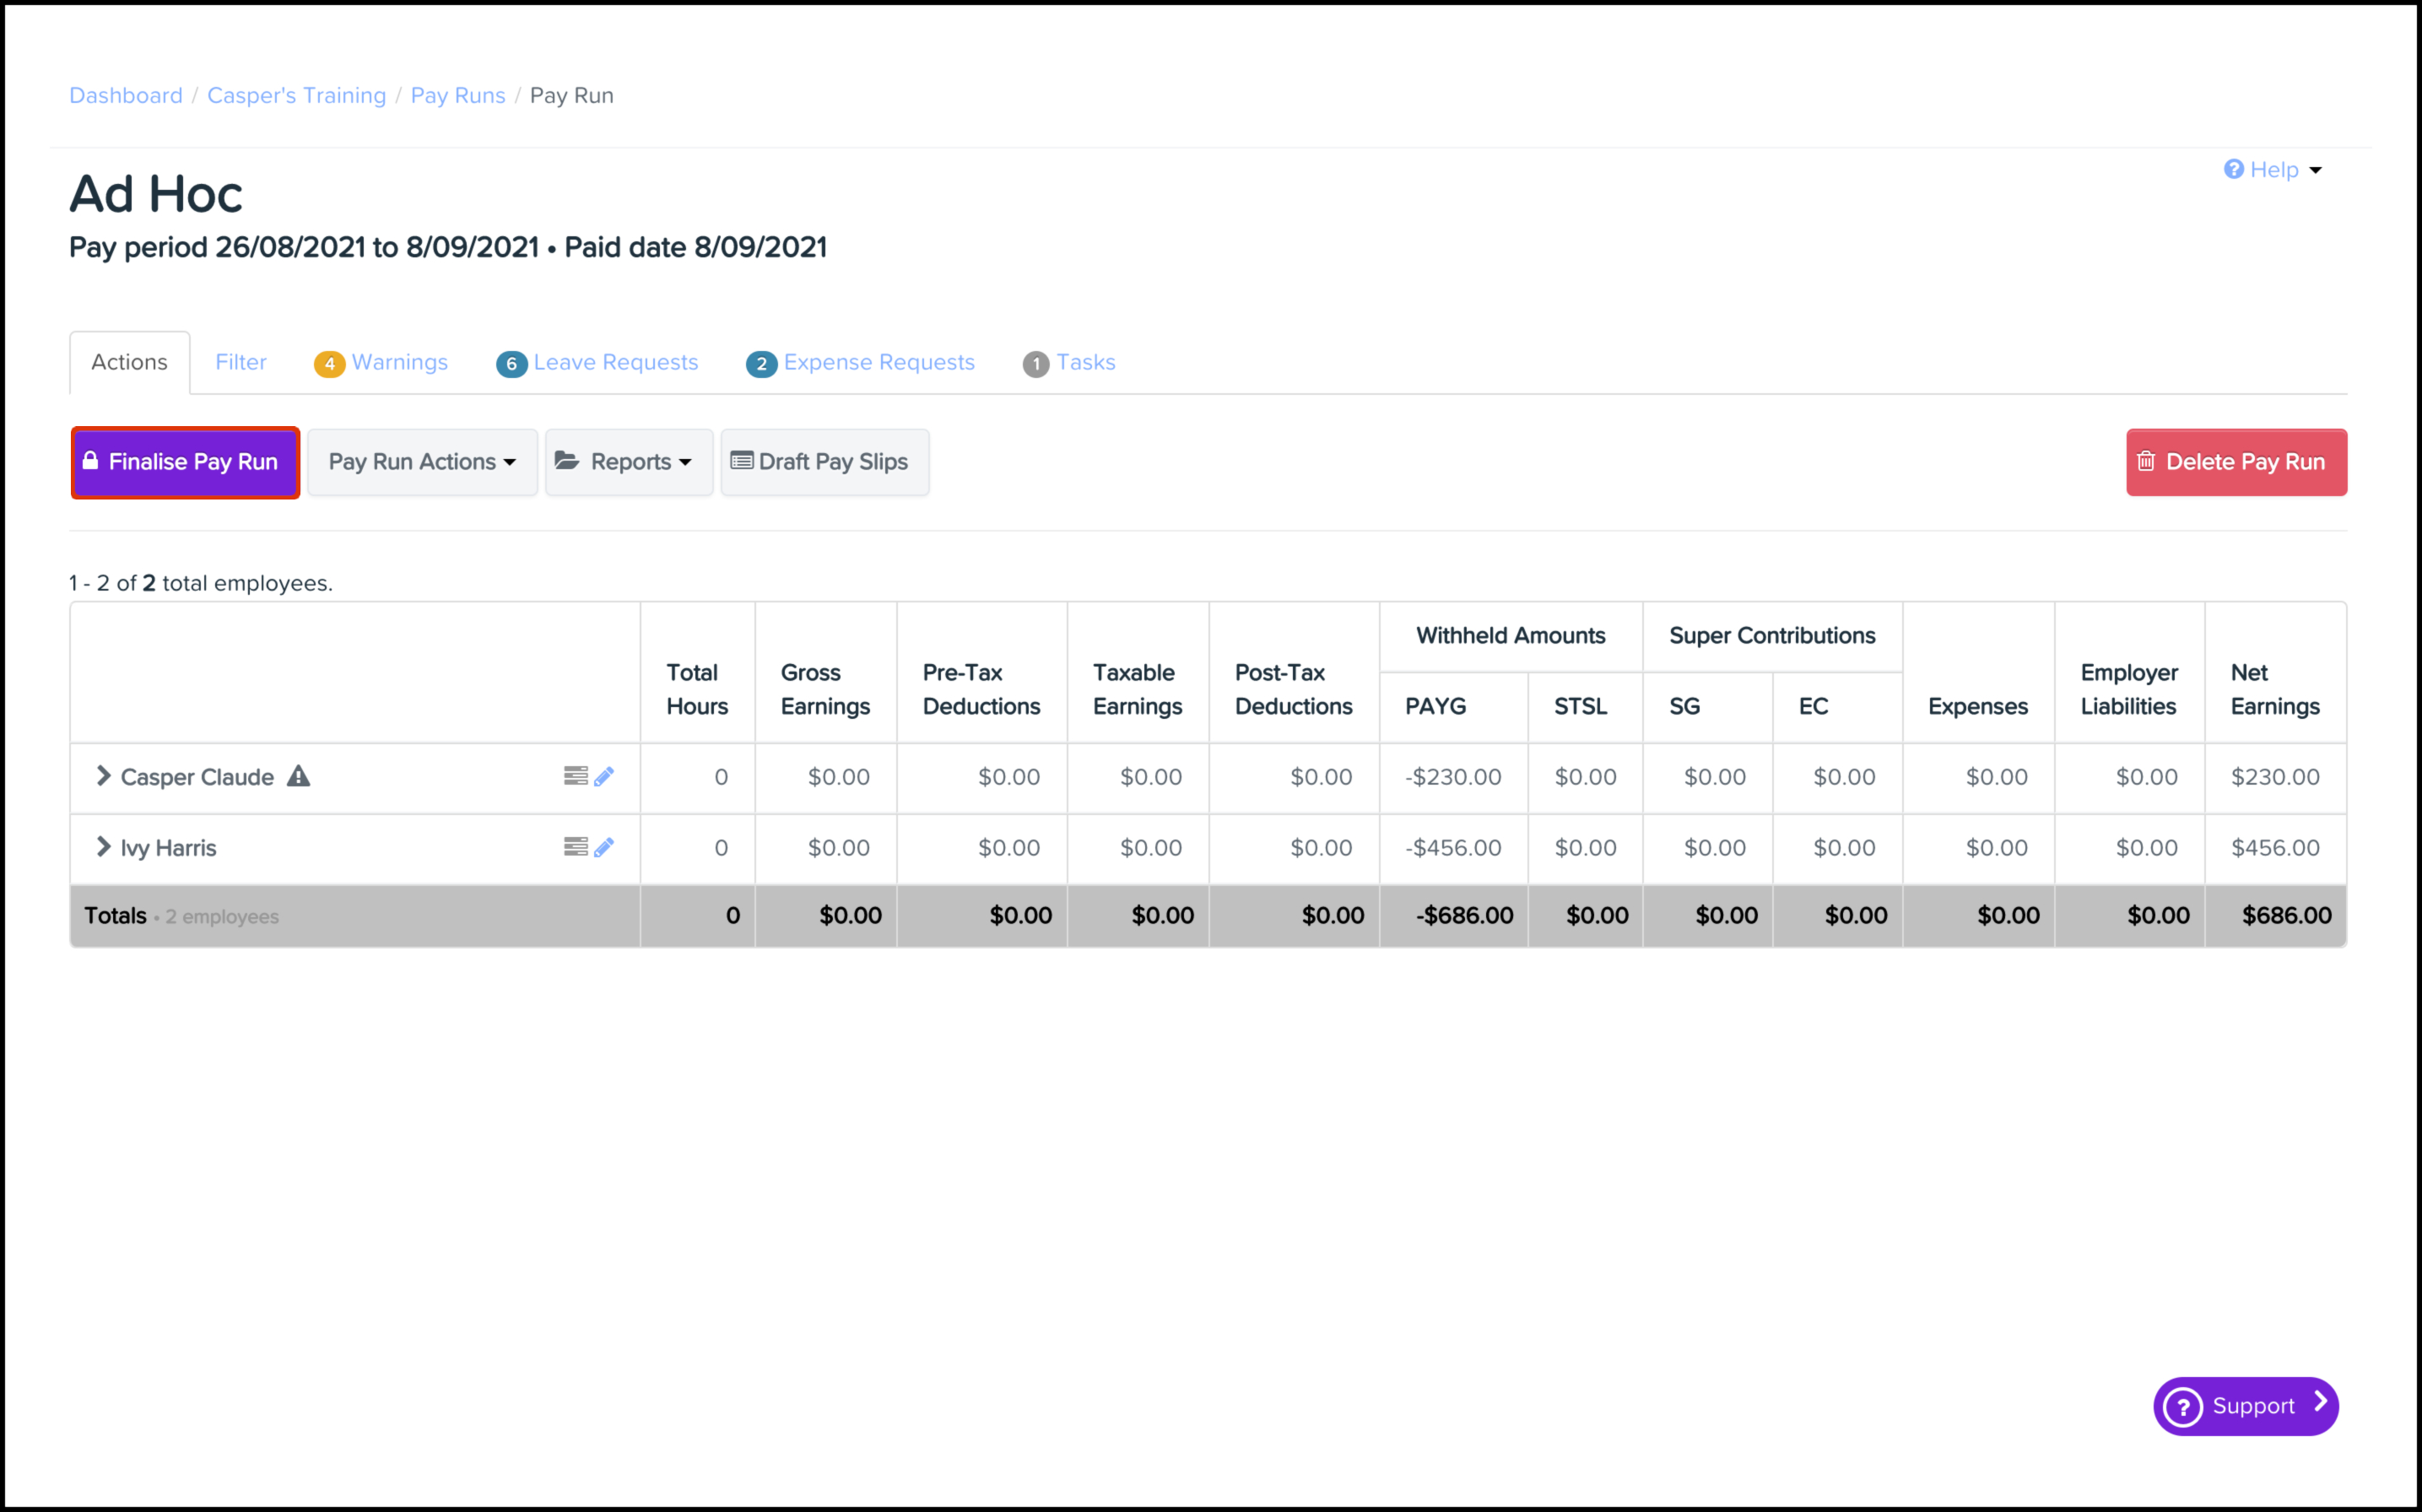Click Ivy Harris's pencil edit icon
The width and height of the screenshot is (2422, 1512).
click(604, 847)
